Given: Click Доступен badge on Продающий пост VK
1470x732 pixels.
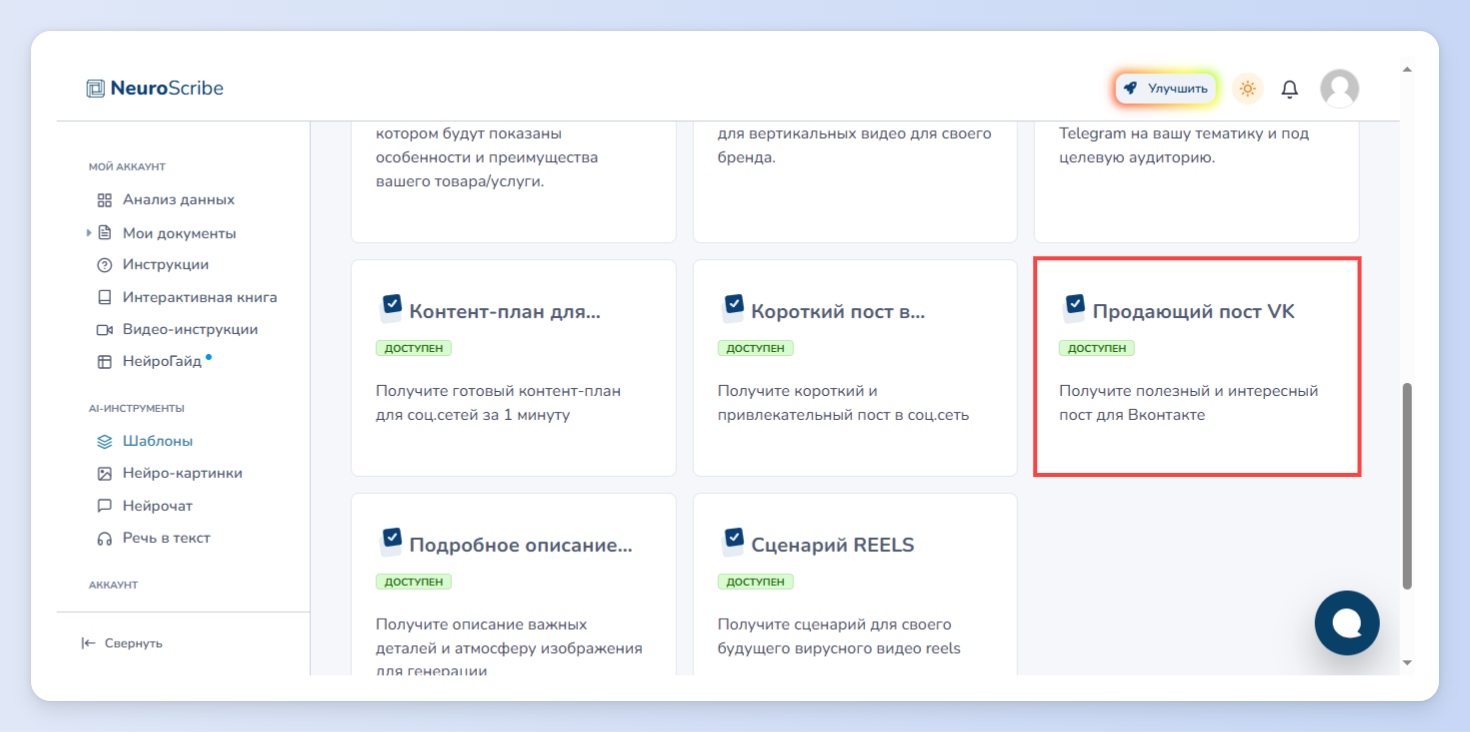Looking at the screenshot, I should click(x=1097, y=348).
